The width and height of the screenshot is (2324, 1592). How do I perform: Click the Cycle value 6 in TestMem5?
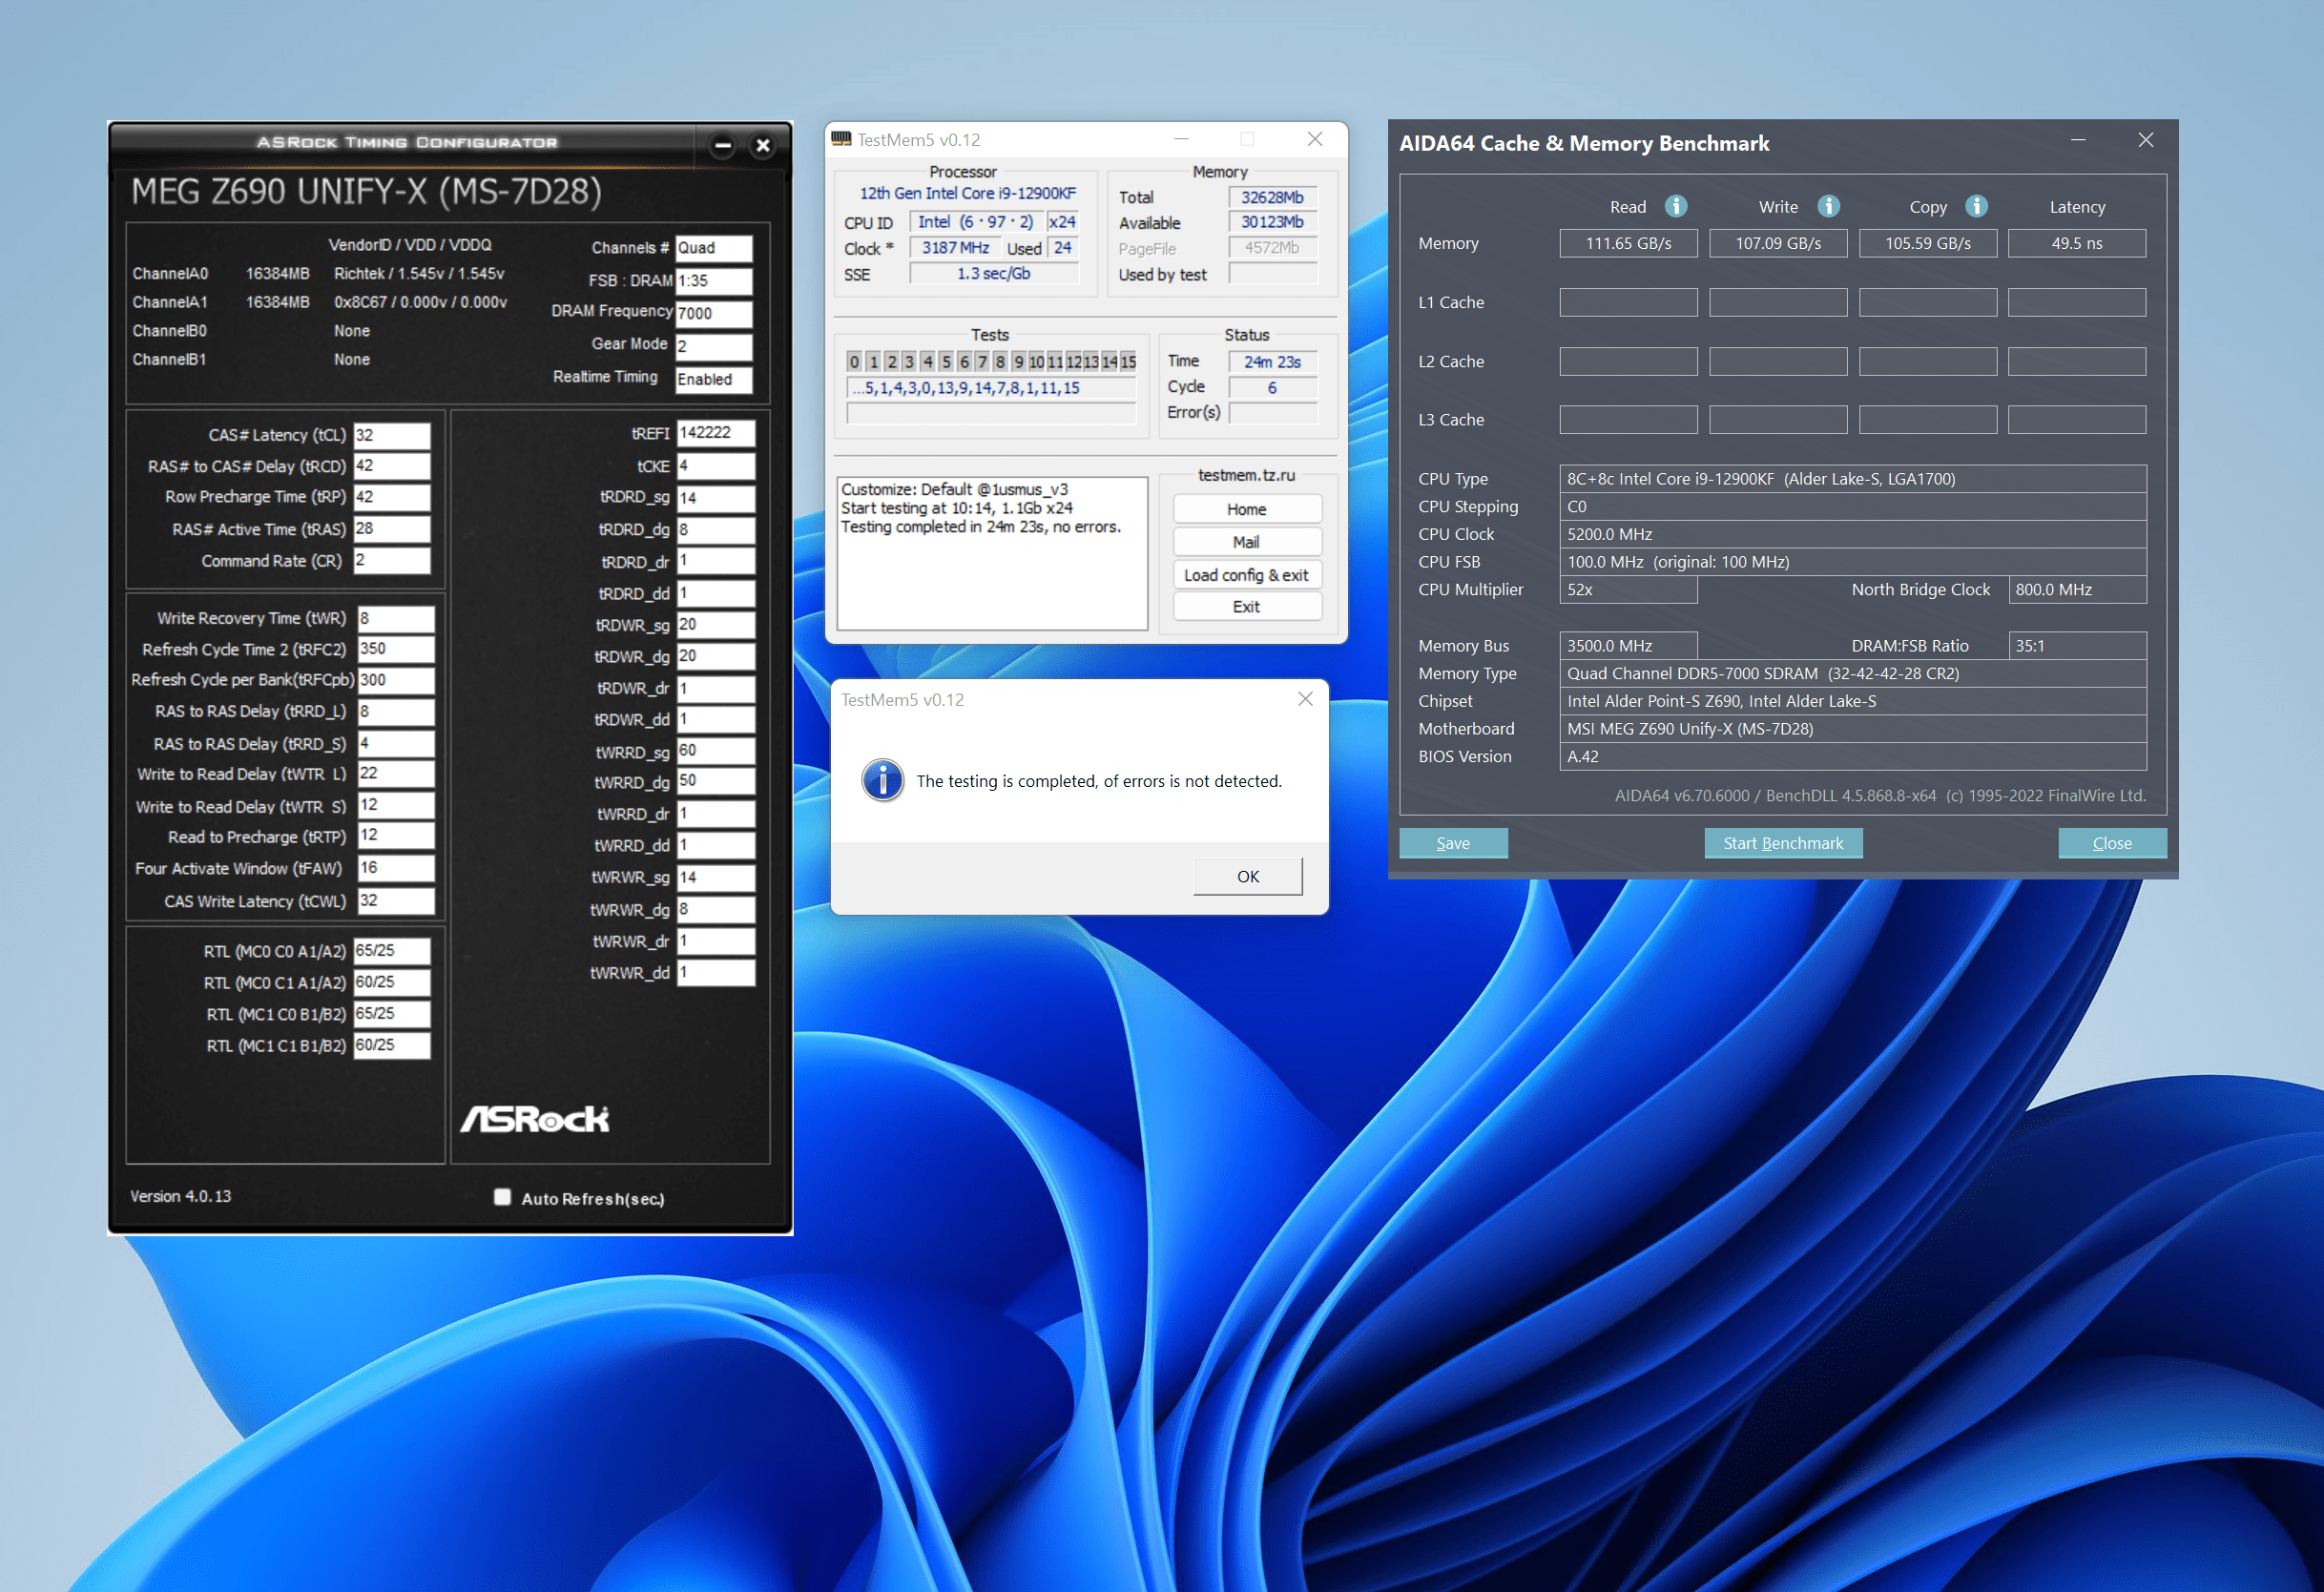point(1272,388)
